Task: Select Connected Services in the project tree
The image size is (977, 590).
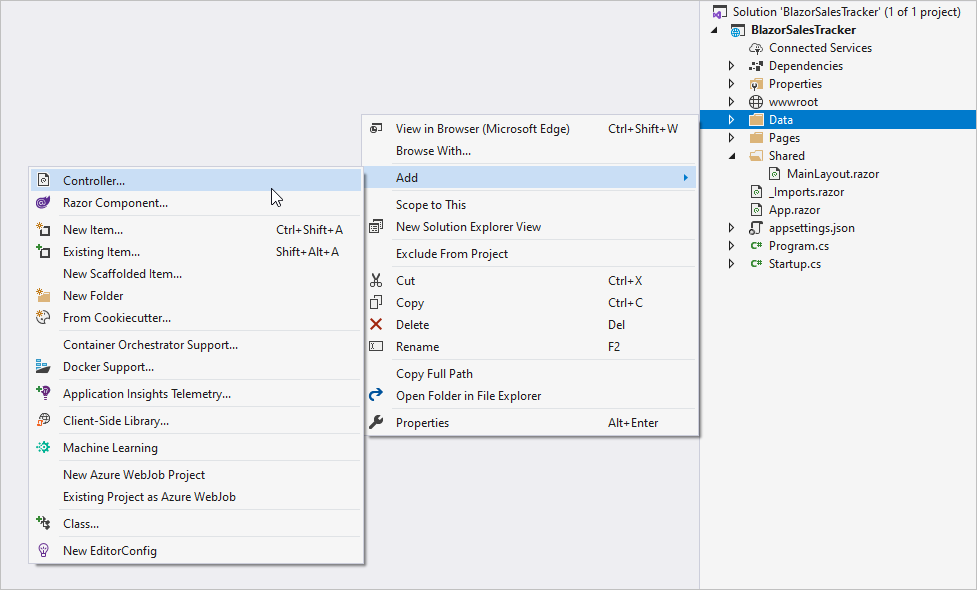Action: coord(819,48)
